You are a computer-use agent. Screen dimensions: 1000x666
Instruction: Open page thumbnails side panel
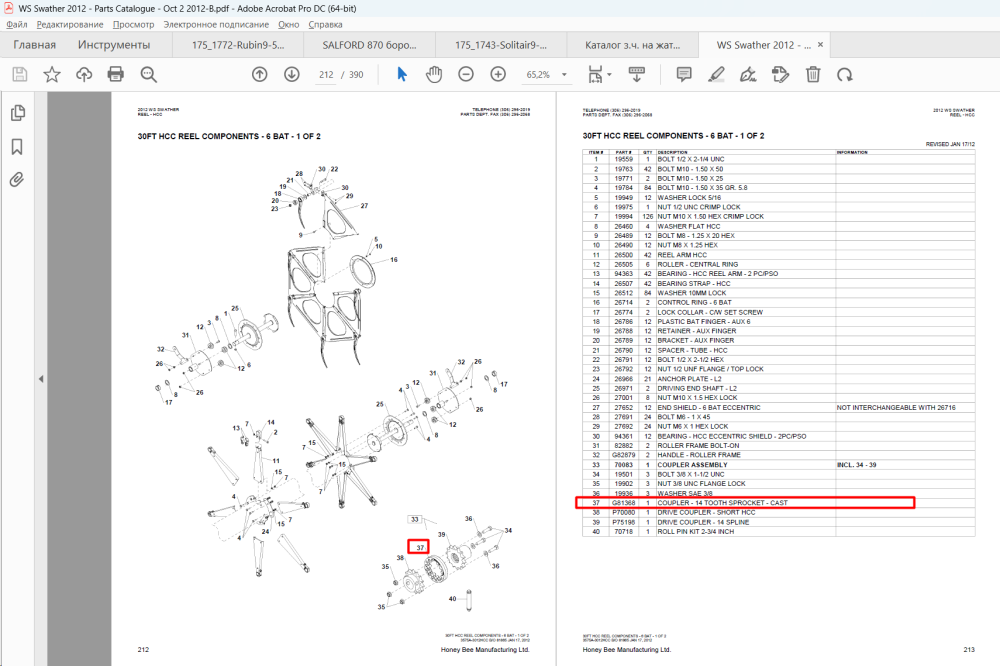coord(17,113)
